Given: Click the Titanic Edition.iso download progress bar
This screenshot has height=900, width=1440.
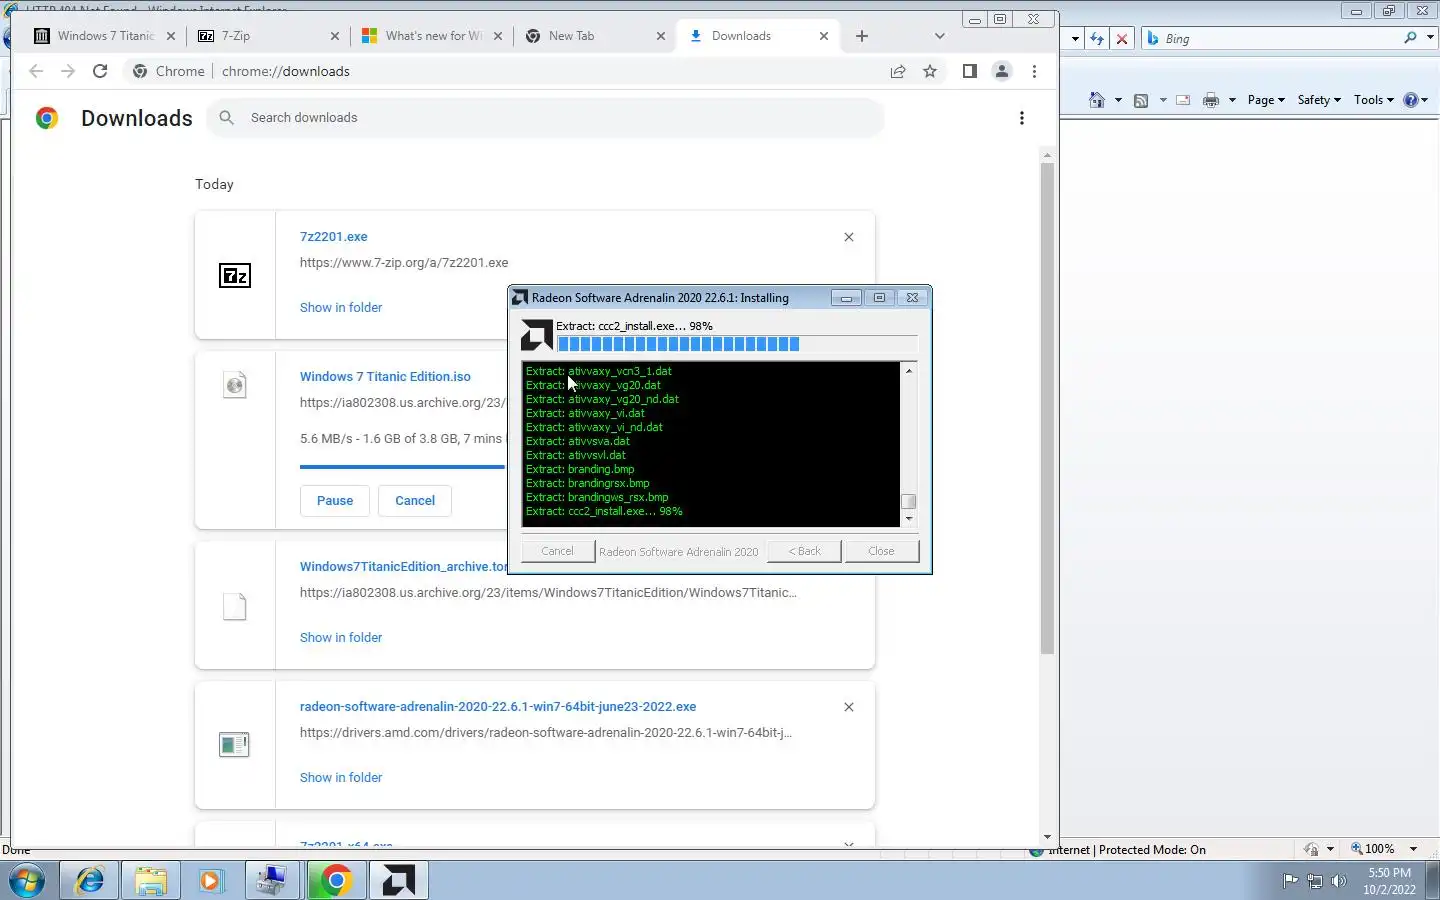Looking at the screenshot, I should (403, 466).
